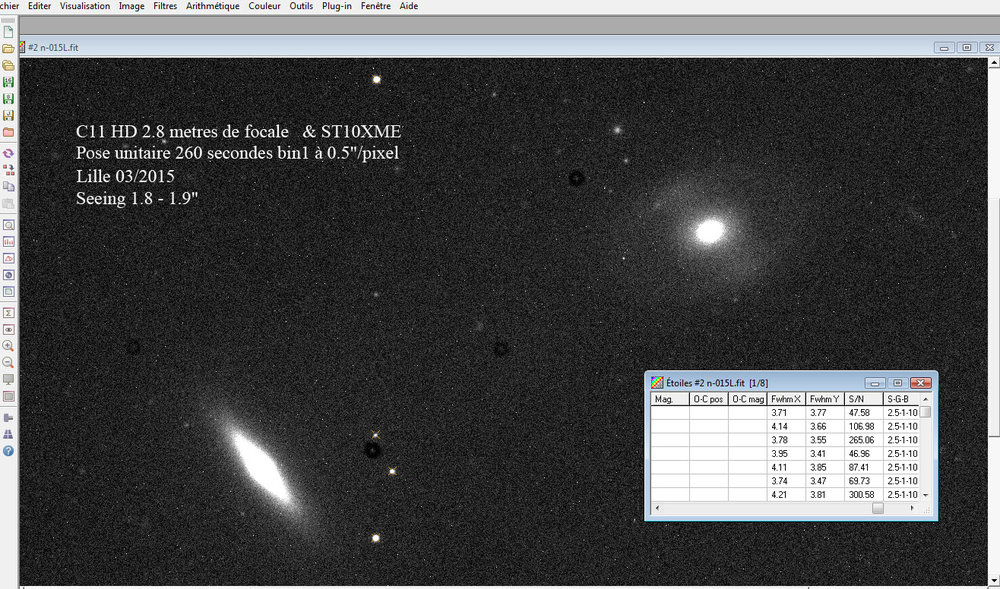Image resolution: width=1000 pixels, height=589 pixels.
Task: Open the Visualisation menu
Action: pyautogui.click(x=85, y=6)
